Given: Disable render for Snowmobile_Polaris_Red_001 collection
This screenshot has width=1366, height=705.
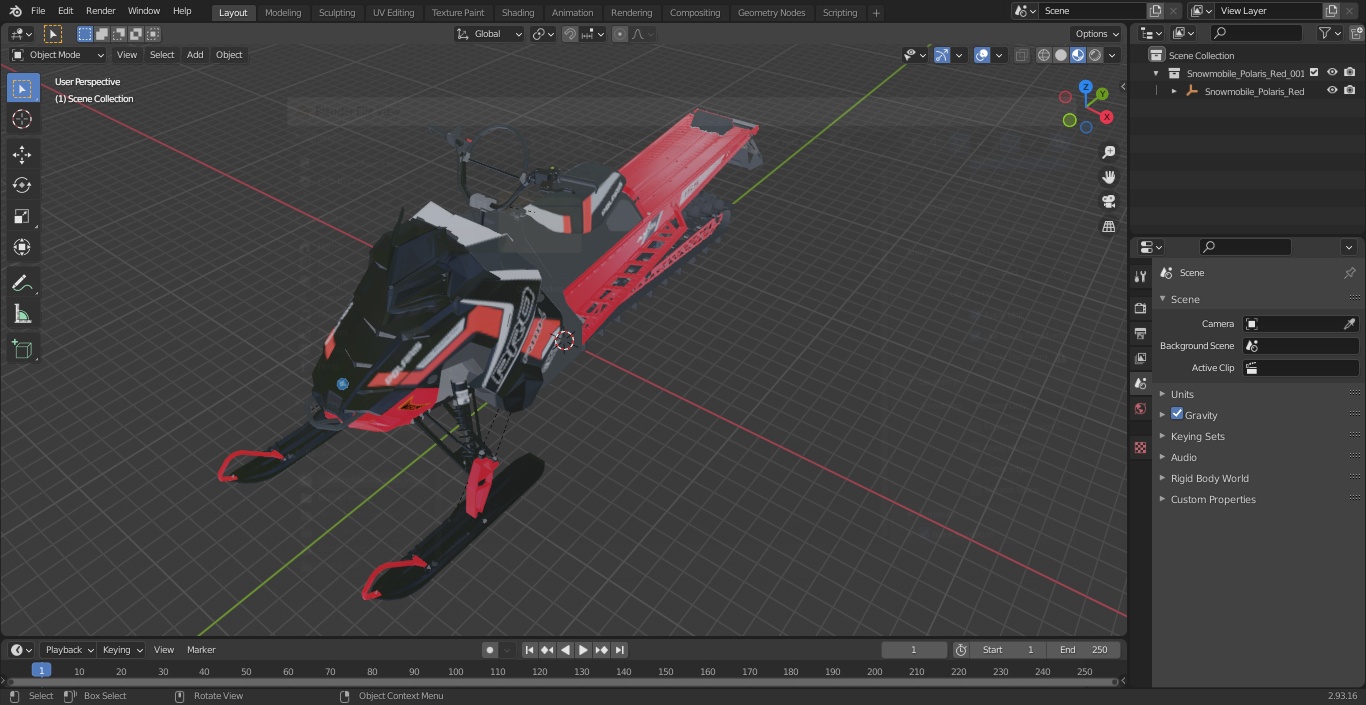Looking at the screenshot, I should coord(1350,73).
